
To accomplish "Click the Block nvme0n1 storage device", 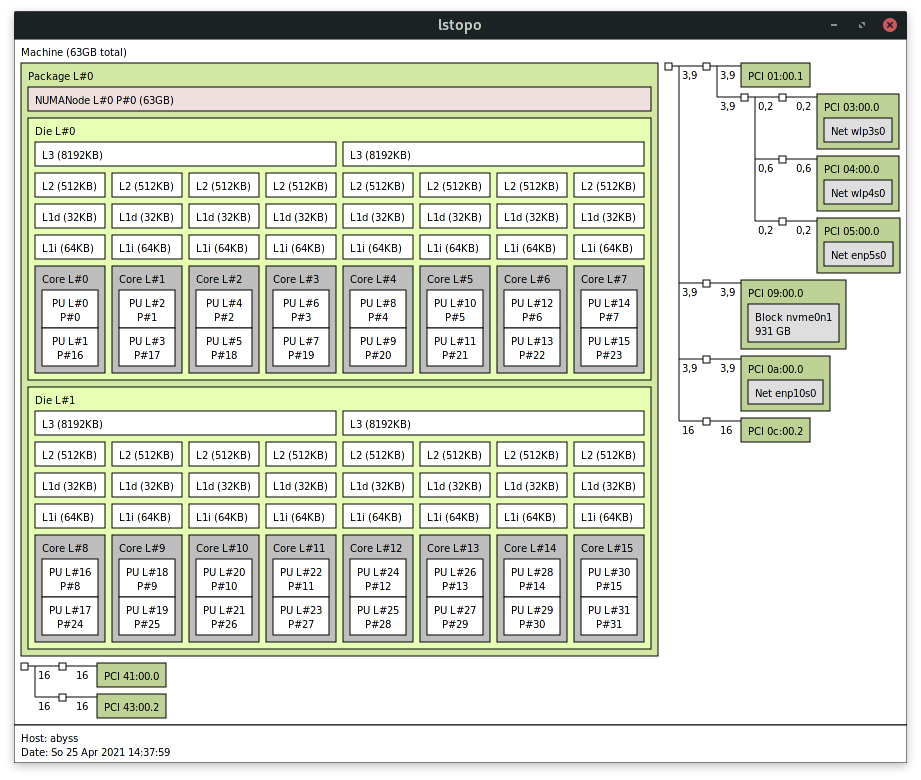I will [x=793, y=324].
